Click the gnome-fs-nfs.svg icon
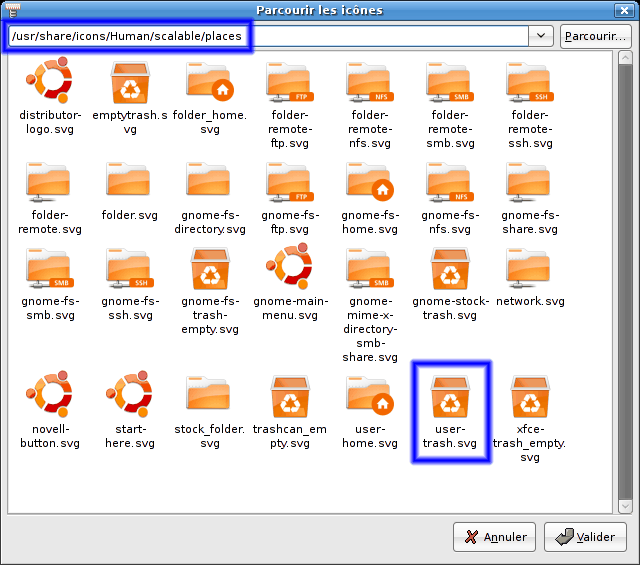Screen dimensions: 640x565 pos(450,182)
